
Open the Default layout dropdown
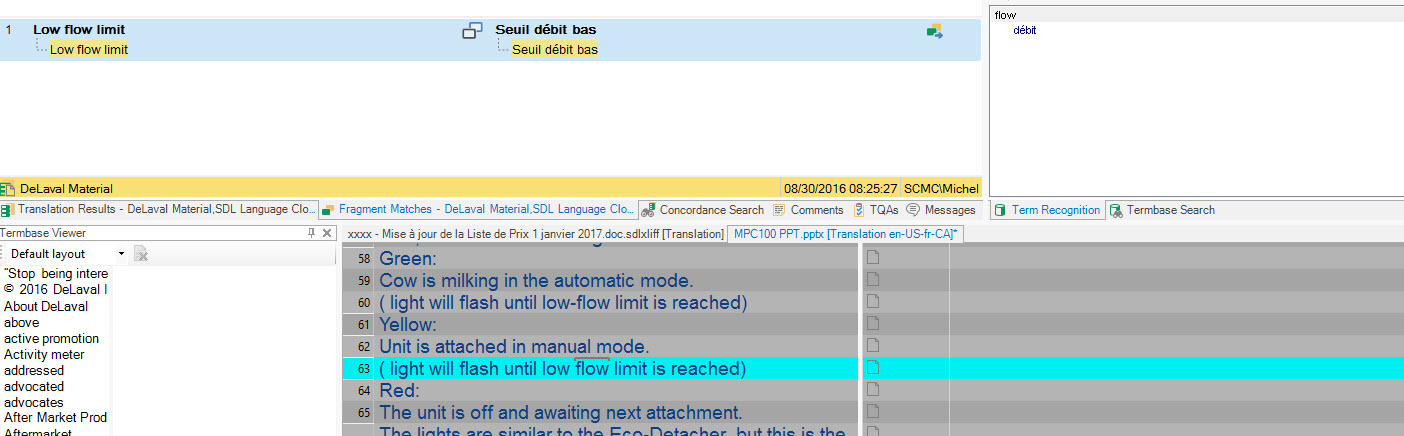[x=121, y=254]
